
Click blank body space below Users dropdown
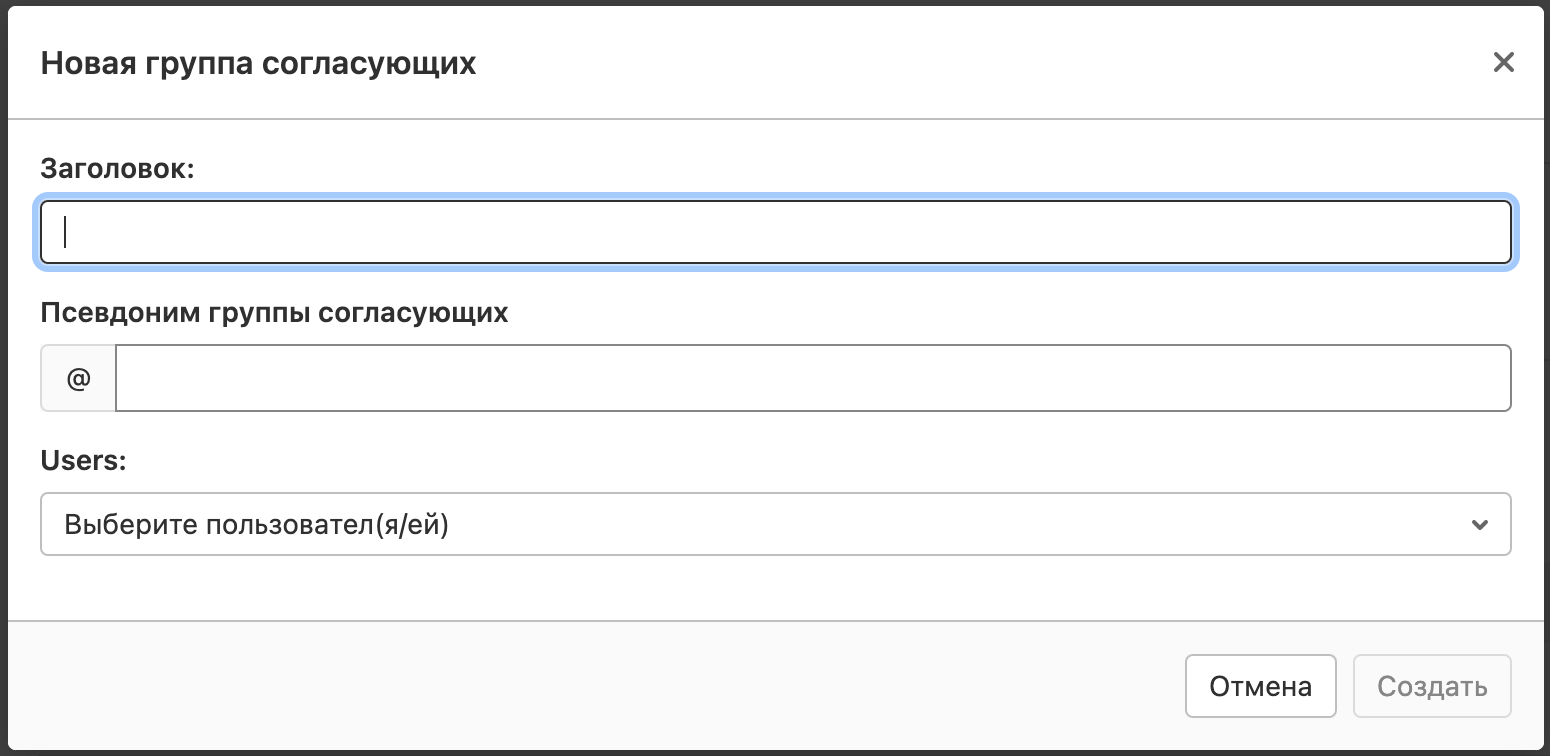(x=775, y=588)
